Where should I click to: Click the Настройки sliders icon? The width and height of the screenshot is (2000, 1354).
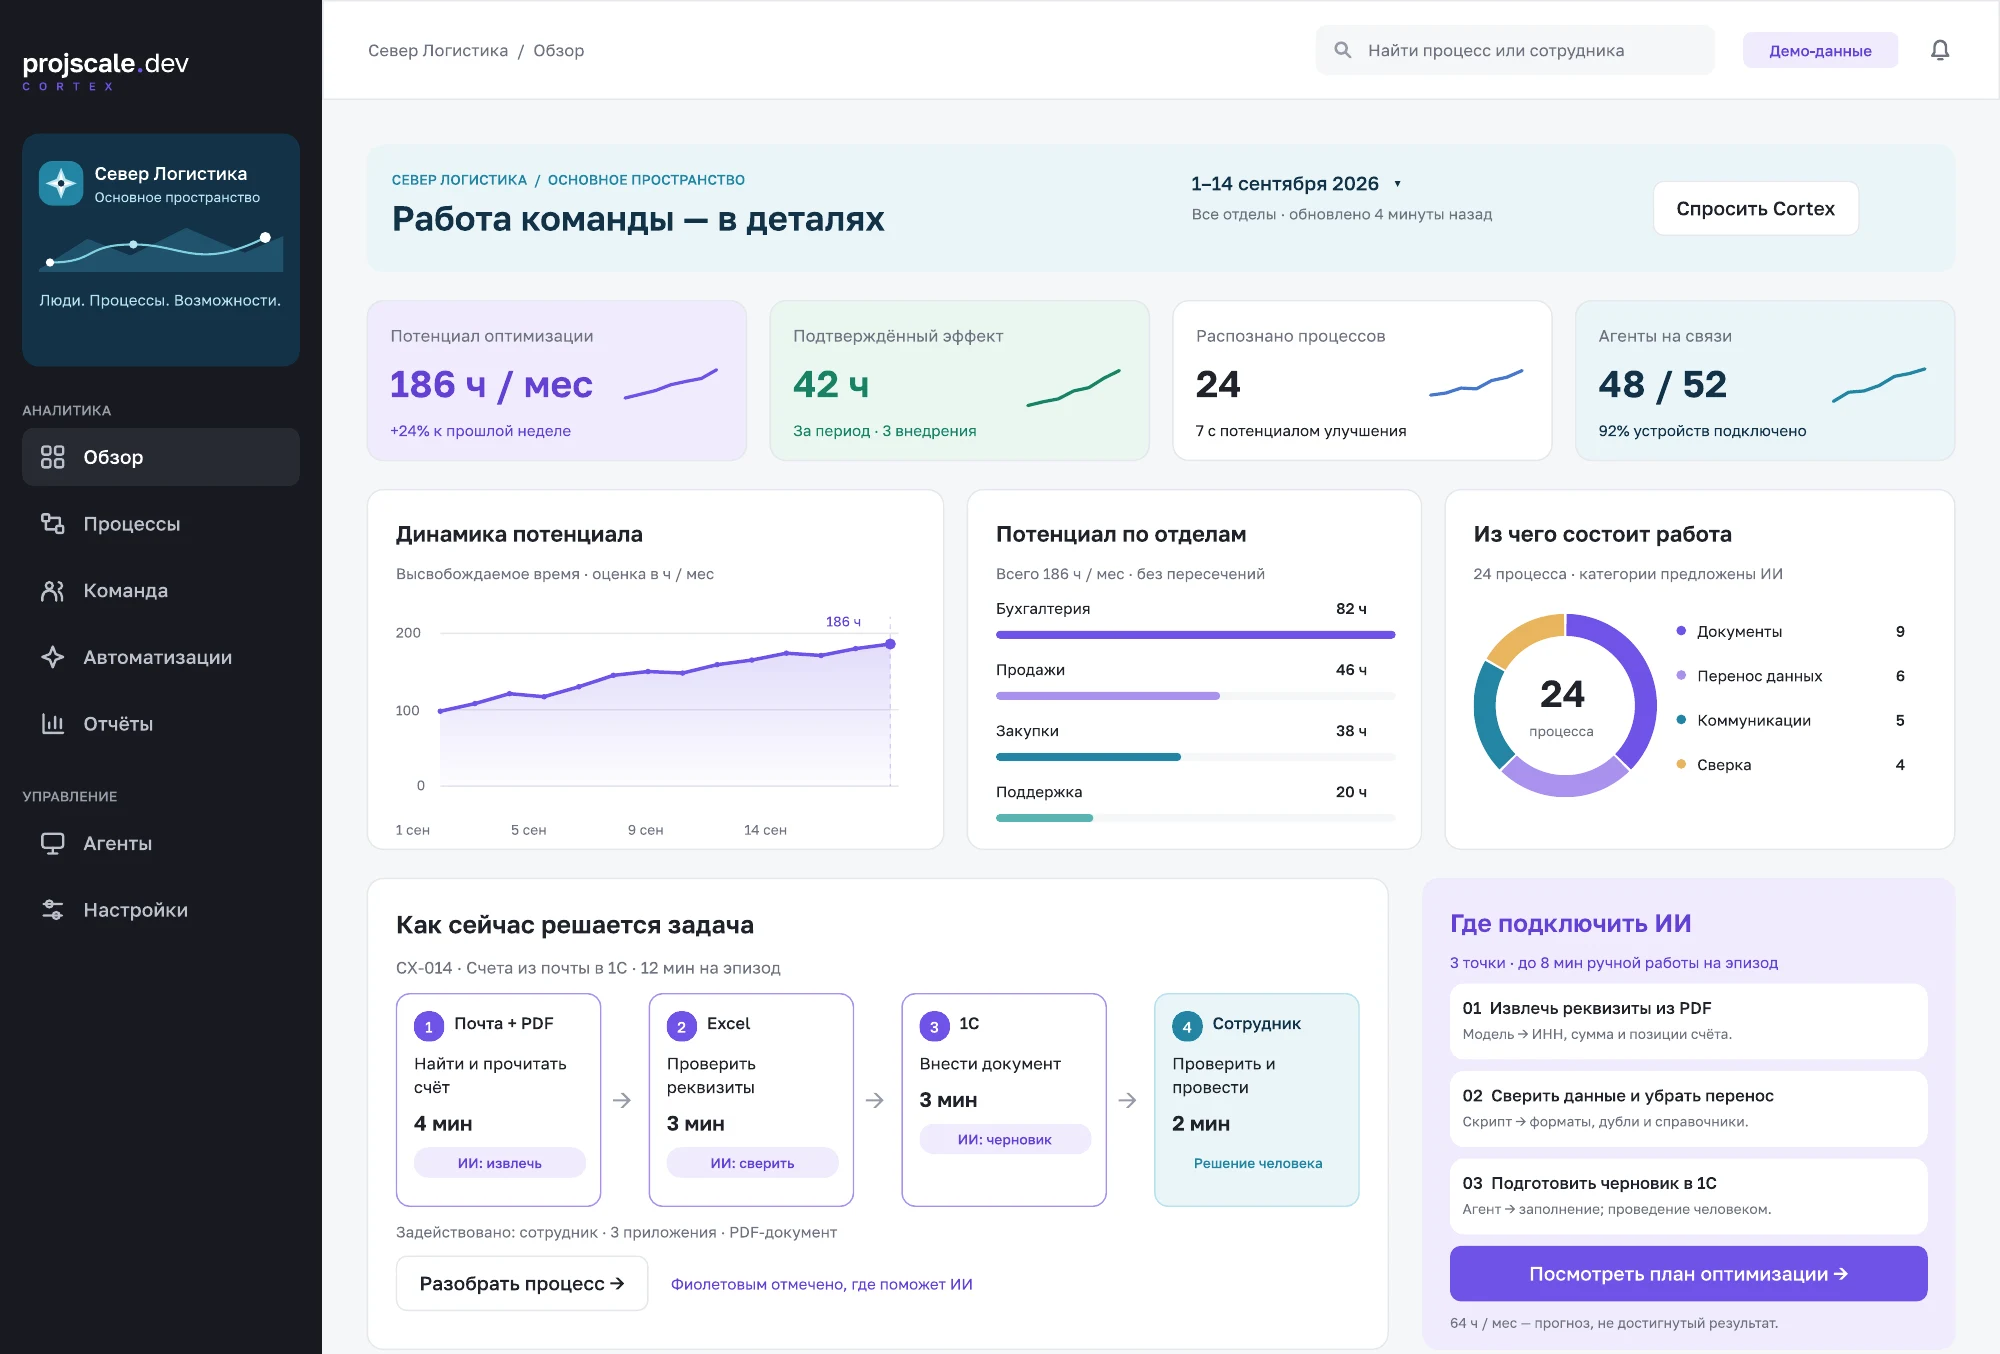[x=52, y=909]
